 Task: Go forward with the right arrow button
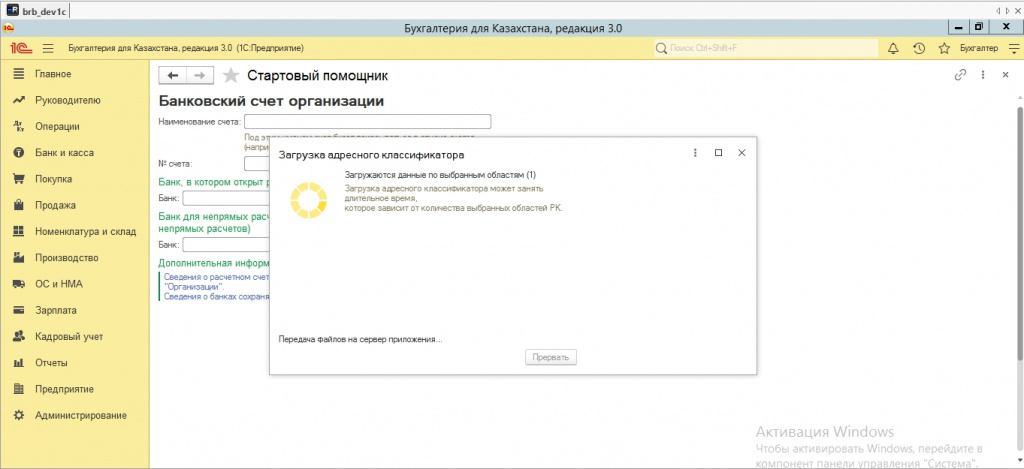tap(200, 76)
